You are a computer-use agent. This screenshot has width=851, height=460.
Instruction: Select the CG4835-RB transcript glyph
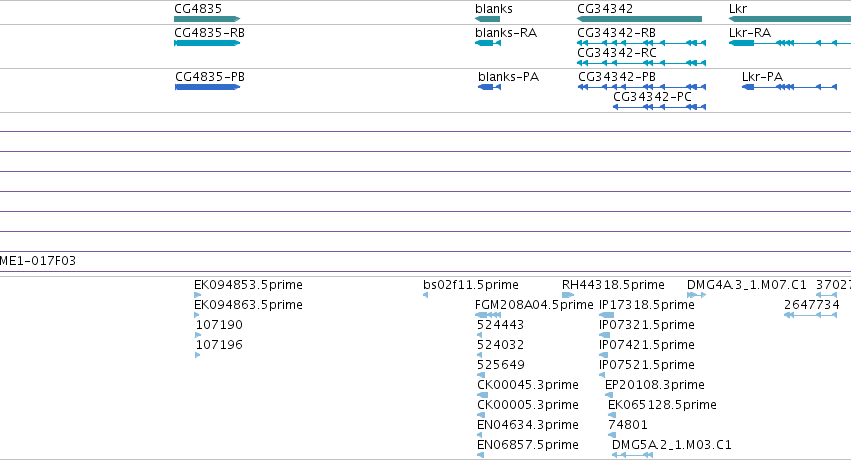coord(207,43)
